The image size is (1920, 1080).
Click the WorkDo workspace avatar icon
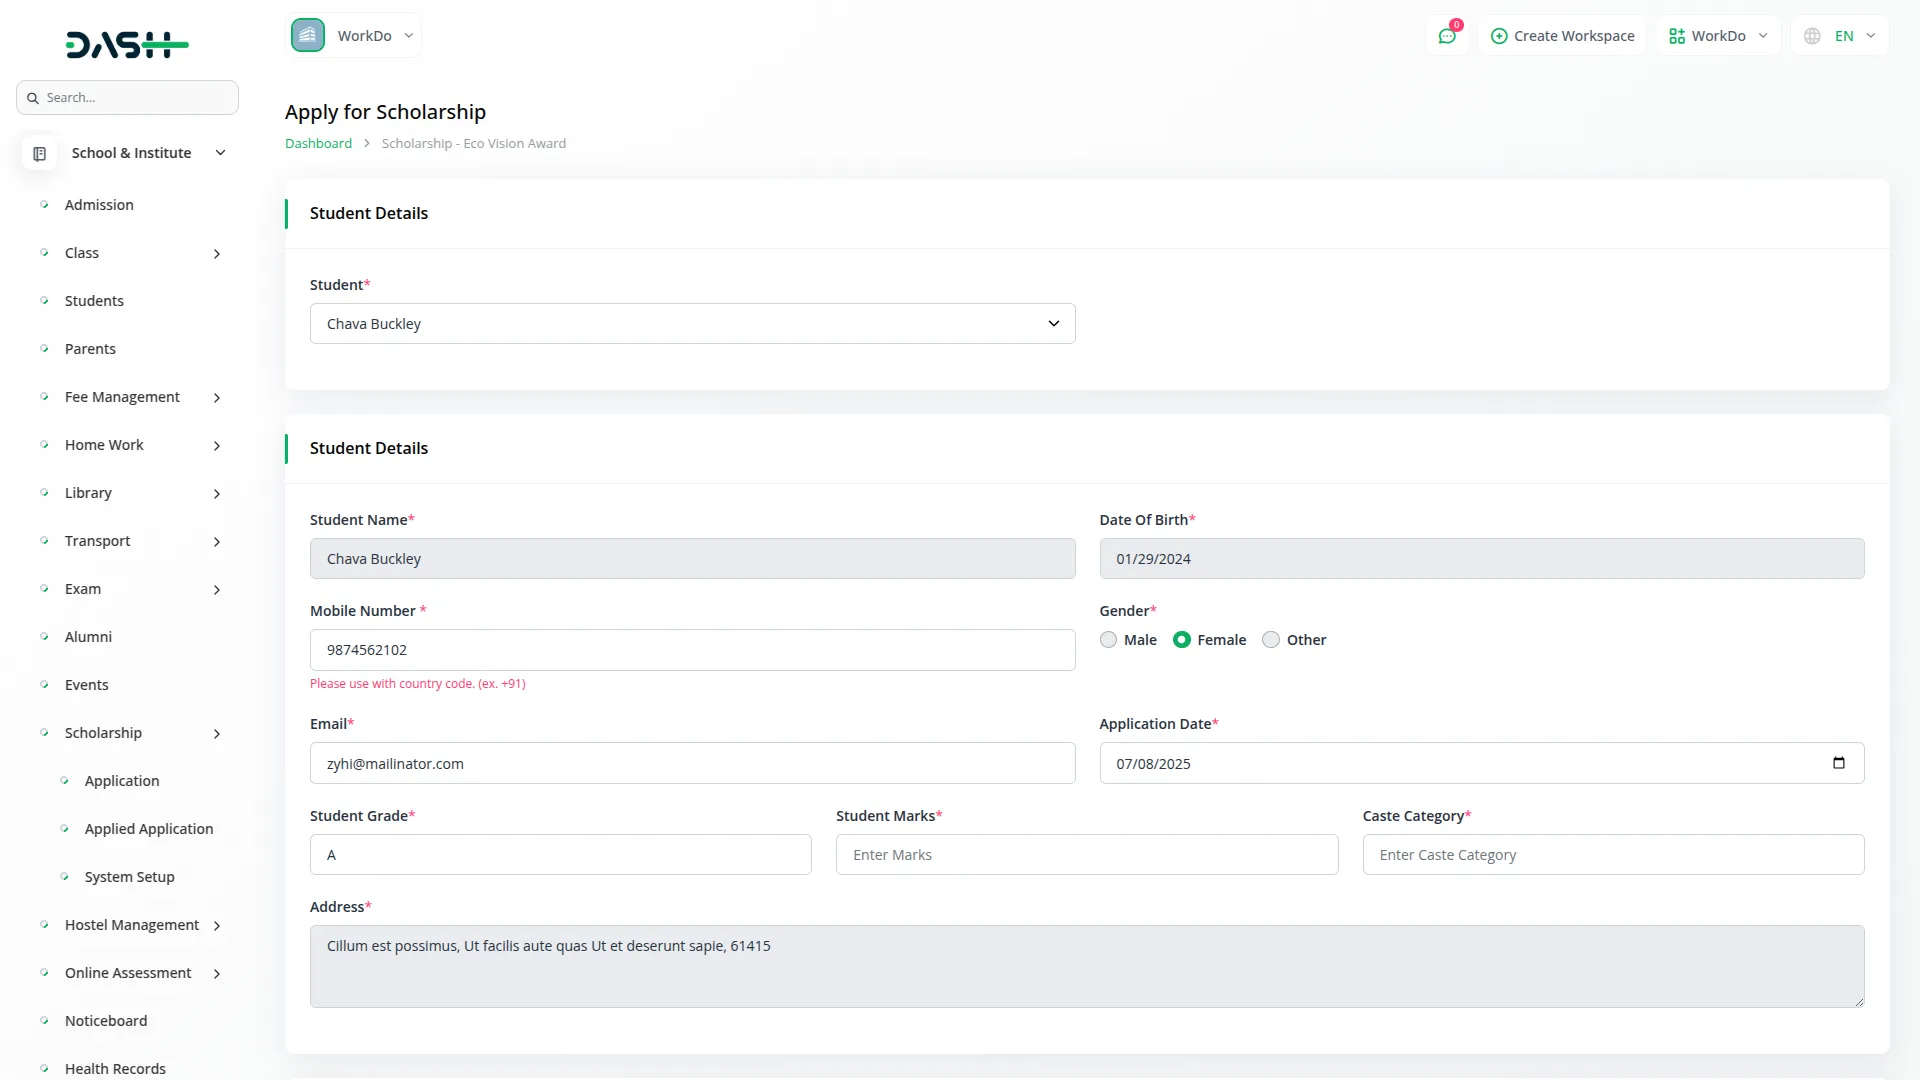[308, 35]
